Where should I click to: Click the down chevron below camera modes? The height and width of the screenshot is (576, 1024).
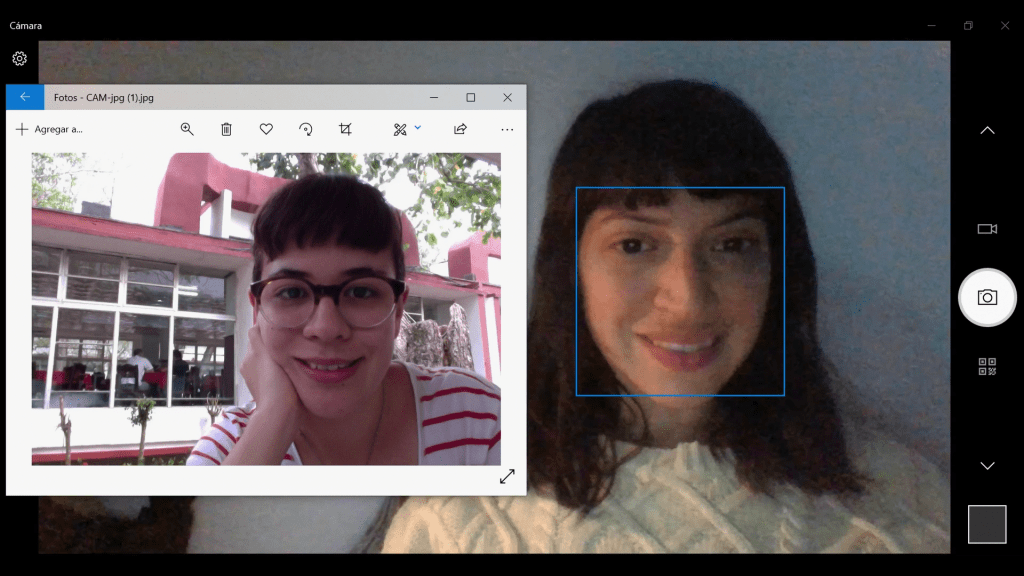986,466
